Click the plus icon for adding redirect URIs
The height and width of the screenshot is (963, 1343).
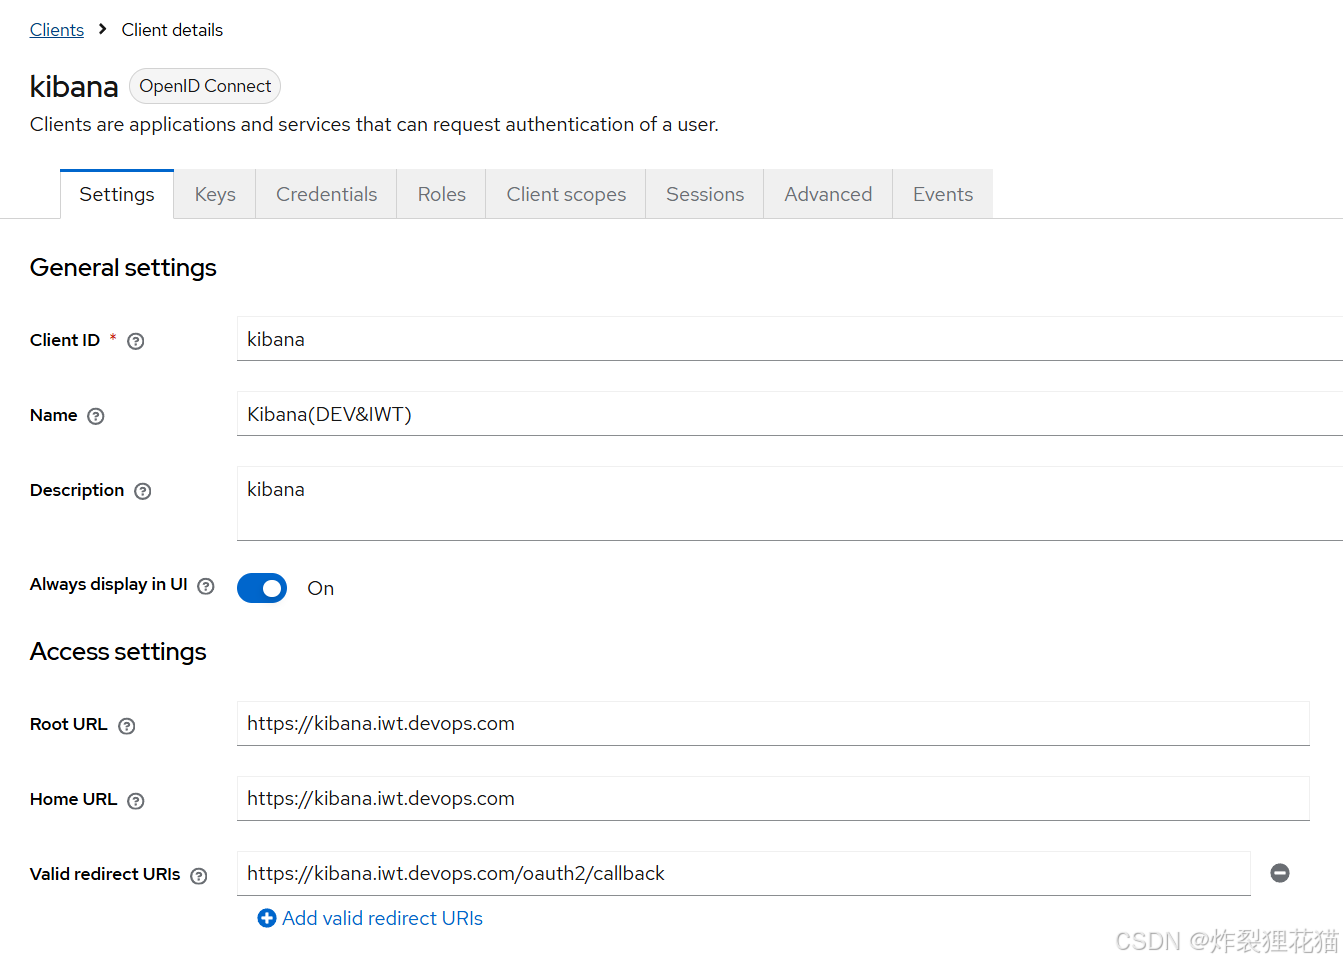[x=267, y=918]
